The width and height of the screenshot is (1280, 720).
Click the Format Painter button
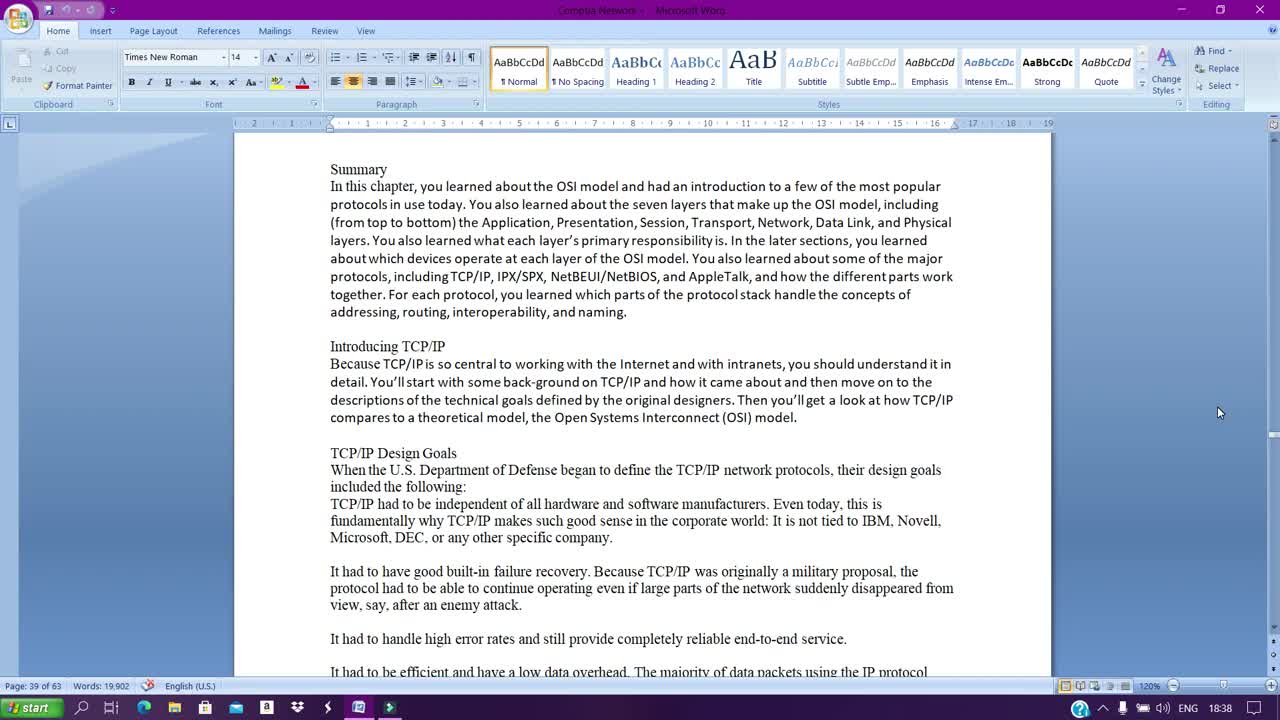pos(77,86)
